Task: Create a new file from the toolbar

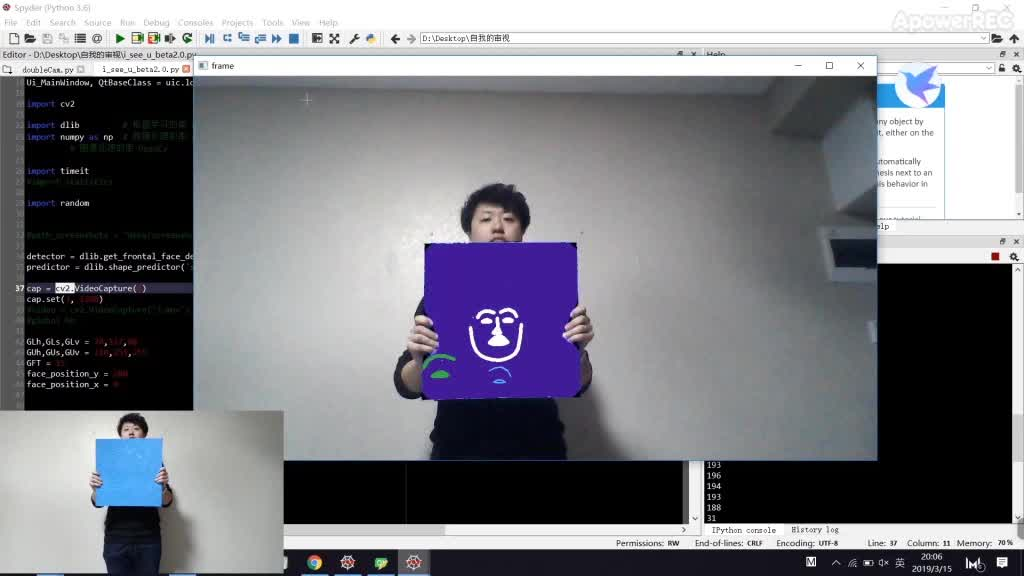Action: [x=14, y=39]
